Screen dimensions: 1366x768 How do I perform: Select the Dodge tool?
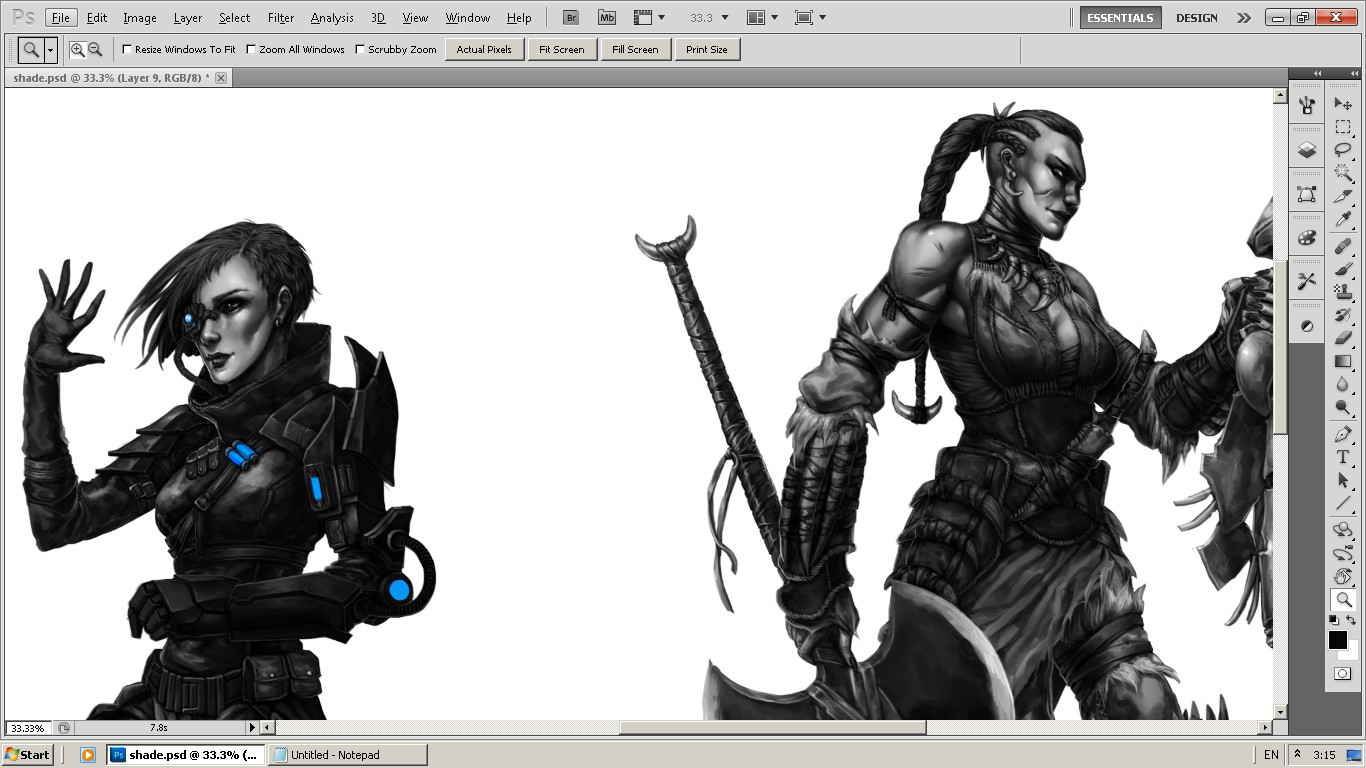[1343, 406]
